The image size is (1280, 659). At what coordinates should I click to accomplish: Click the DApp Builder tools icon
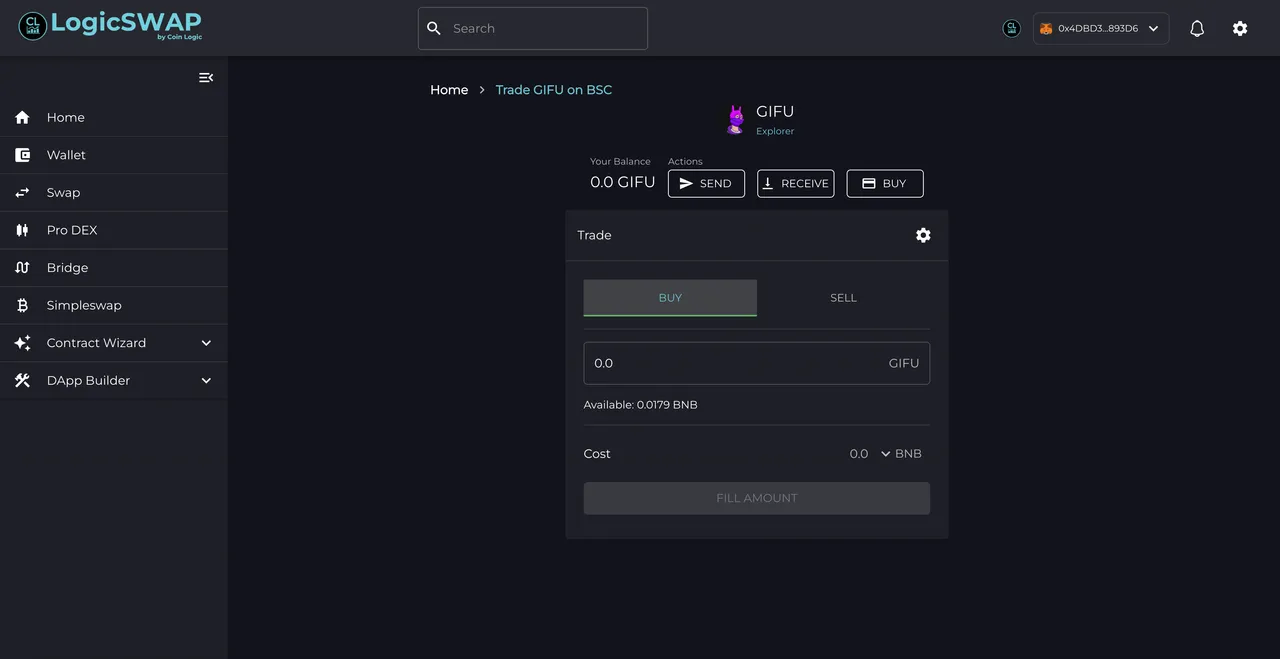point(22,380)
